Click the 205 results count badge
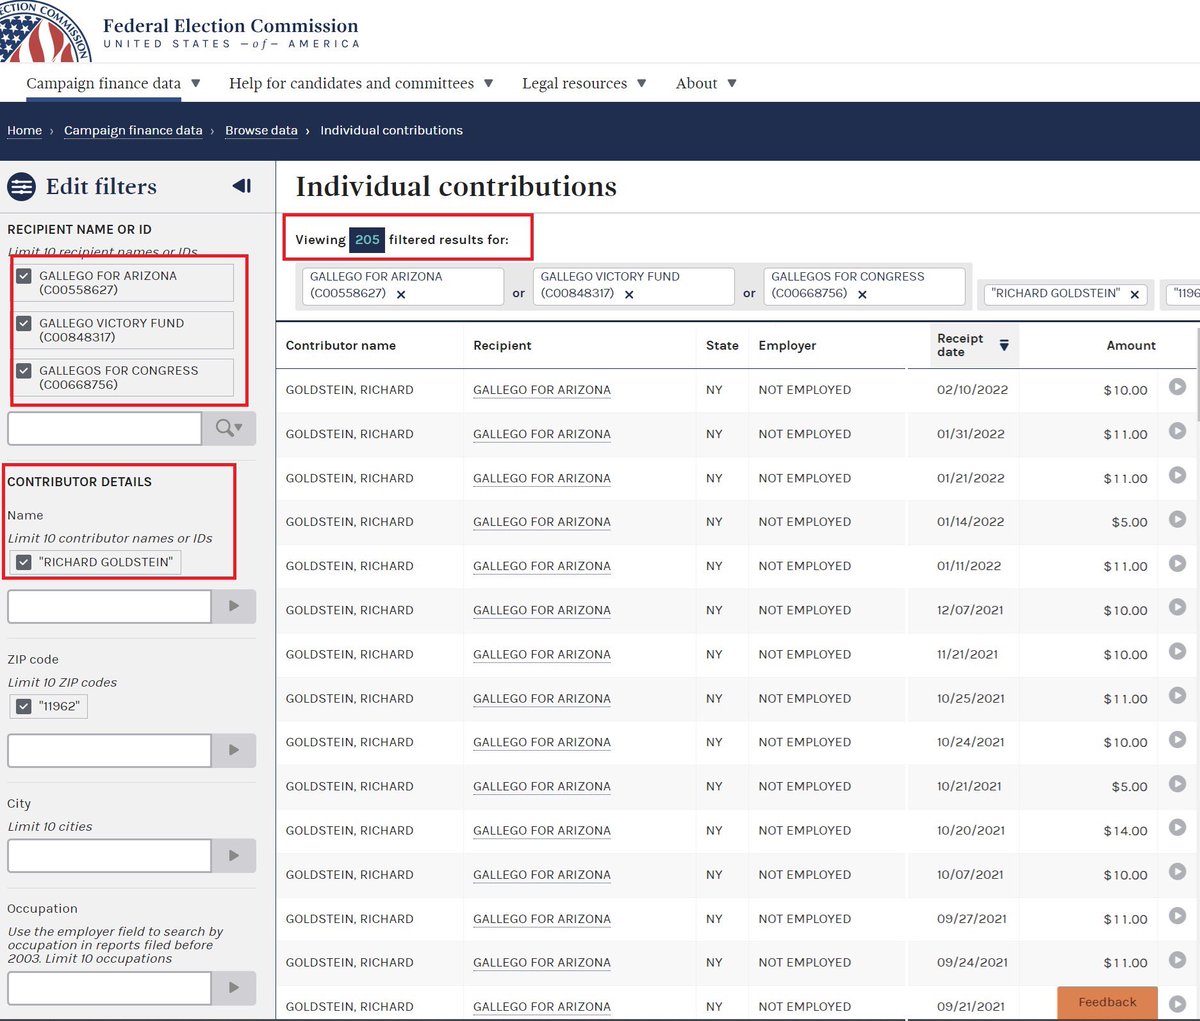The height and width of the screenshot is (1021, 1200). 367,239
